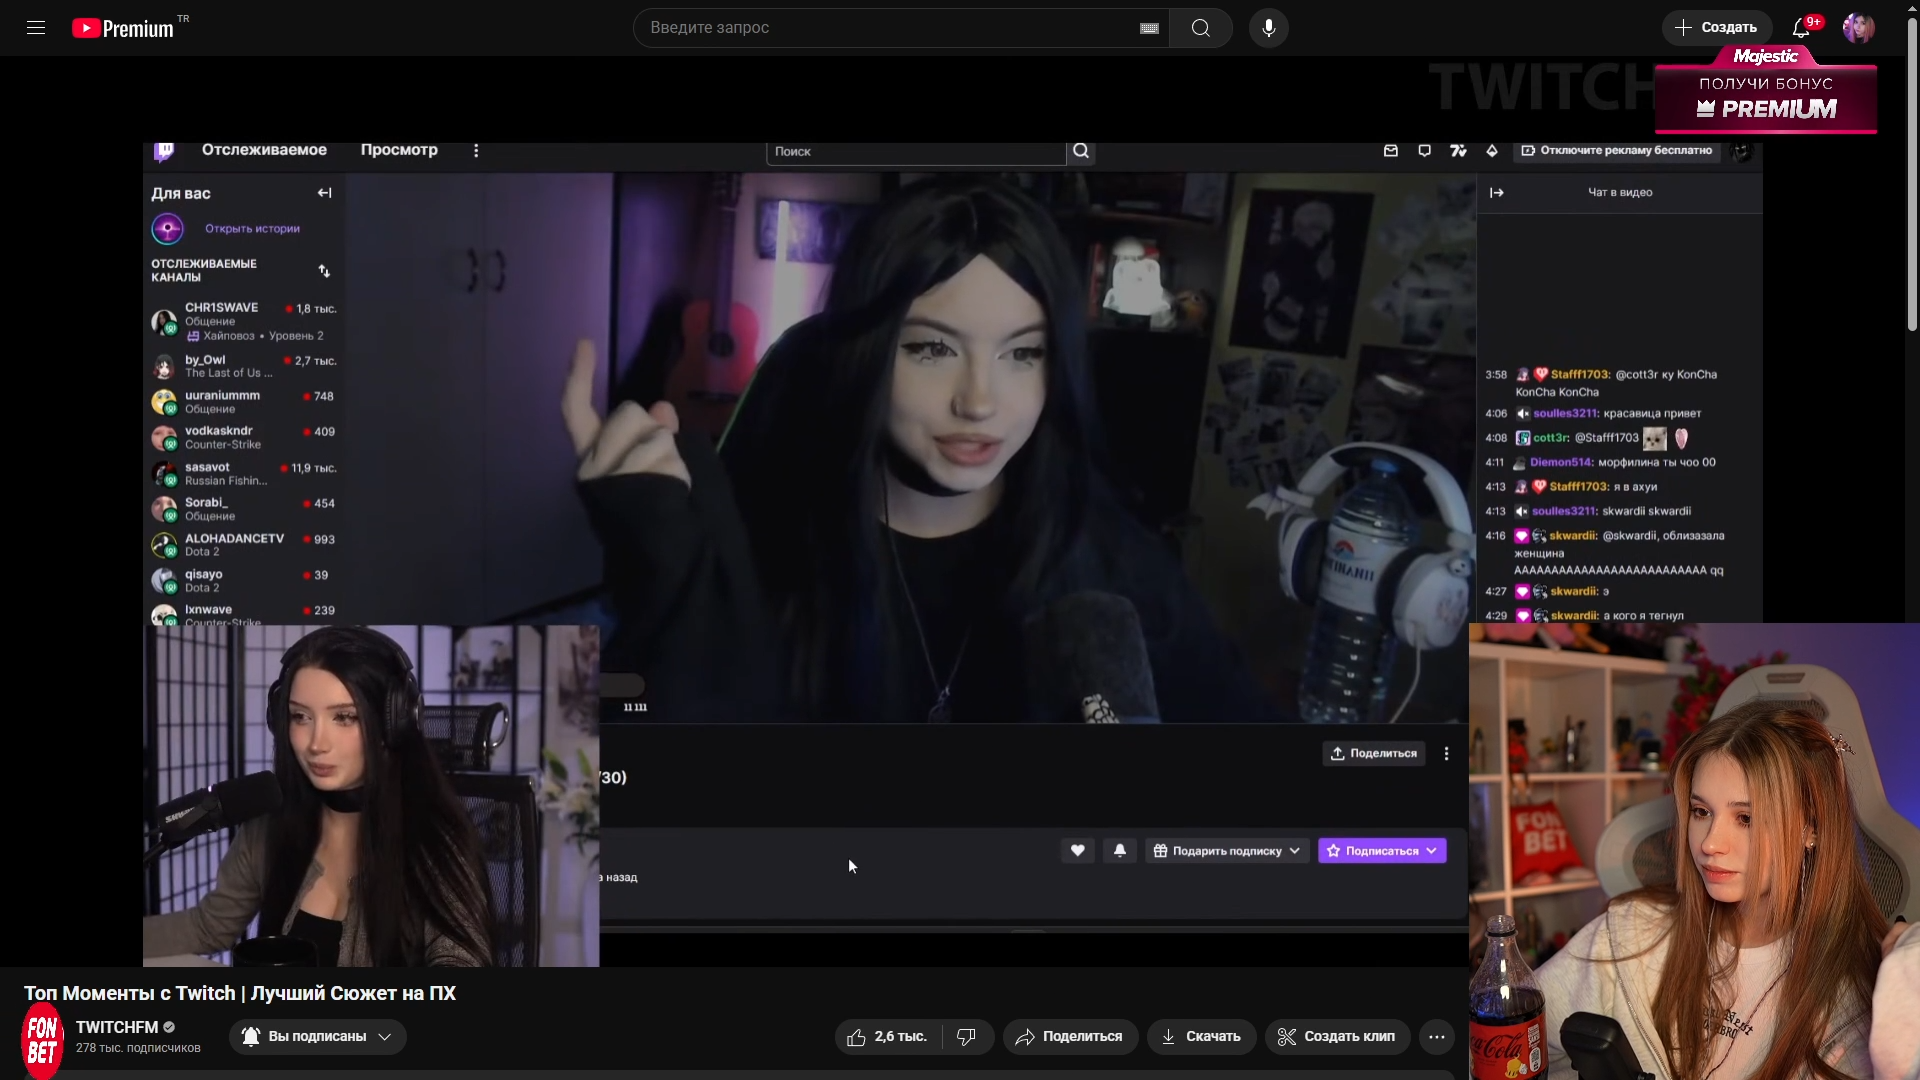This screenshot has width=1920, height=1080.
Task: Click the Twitch logo in video
Action: tap(164, 150)
